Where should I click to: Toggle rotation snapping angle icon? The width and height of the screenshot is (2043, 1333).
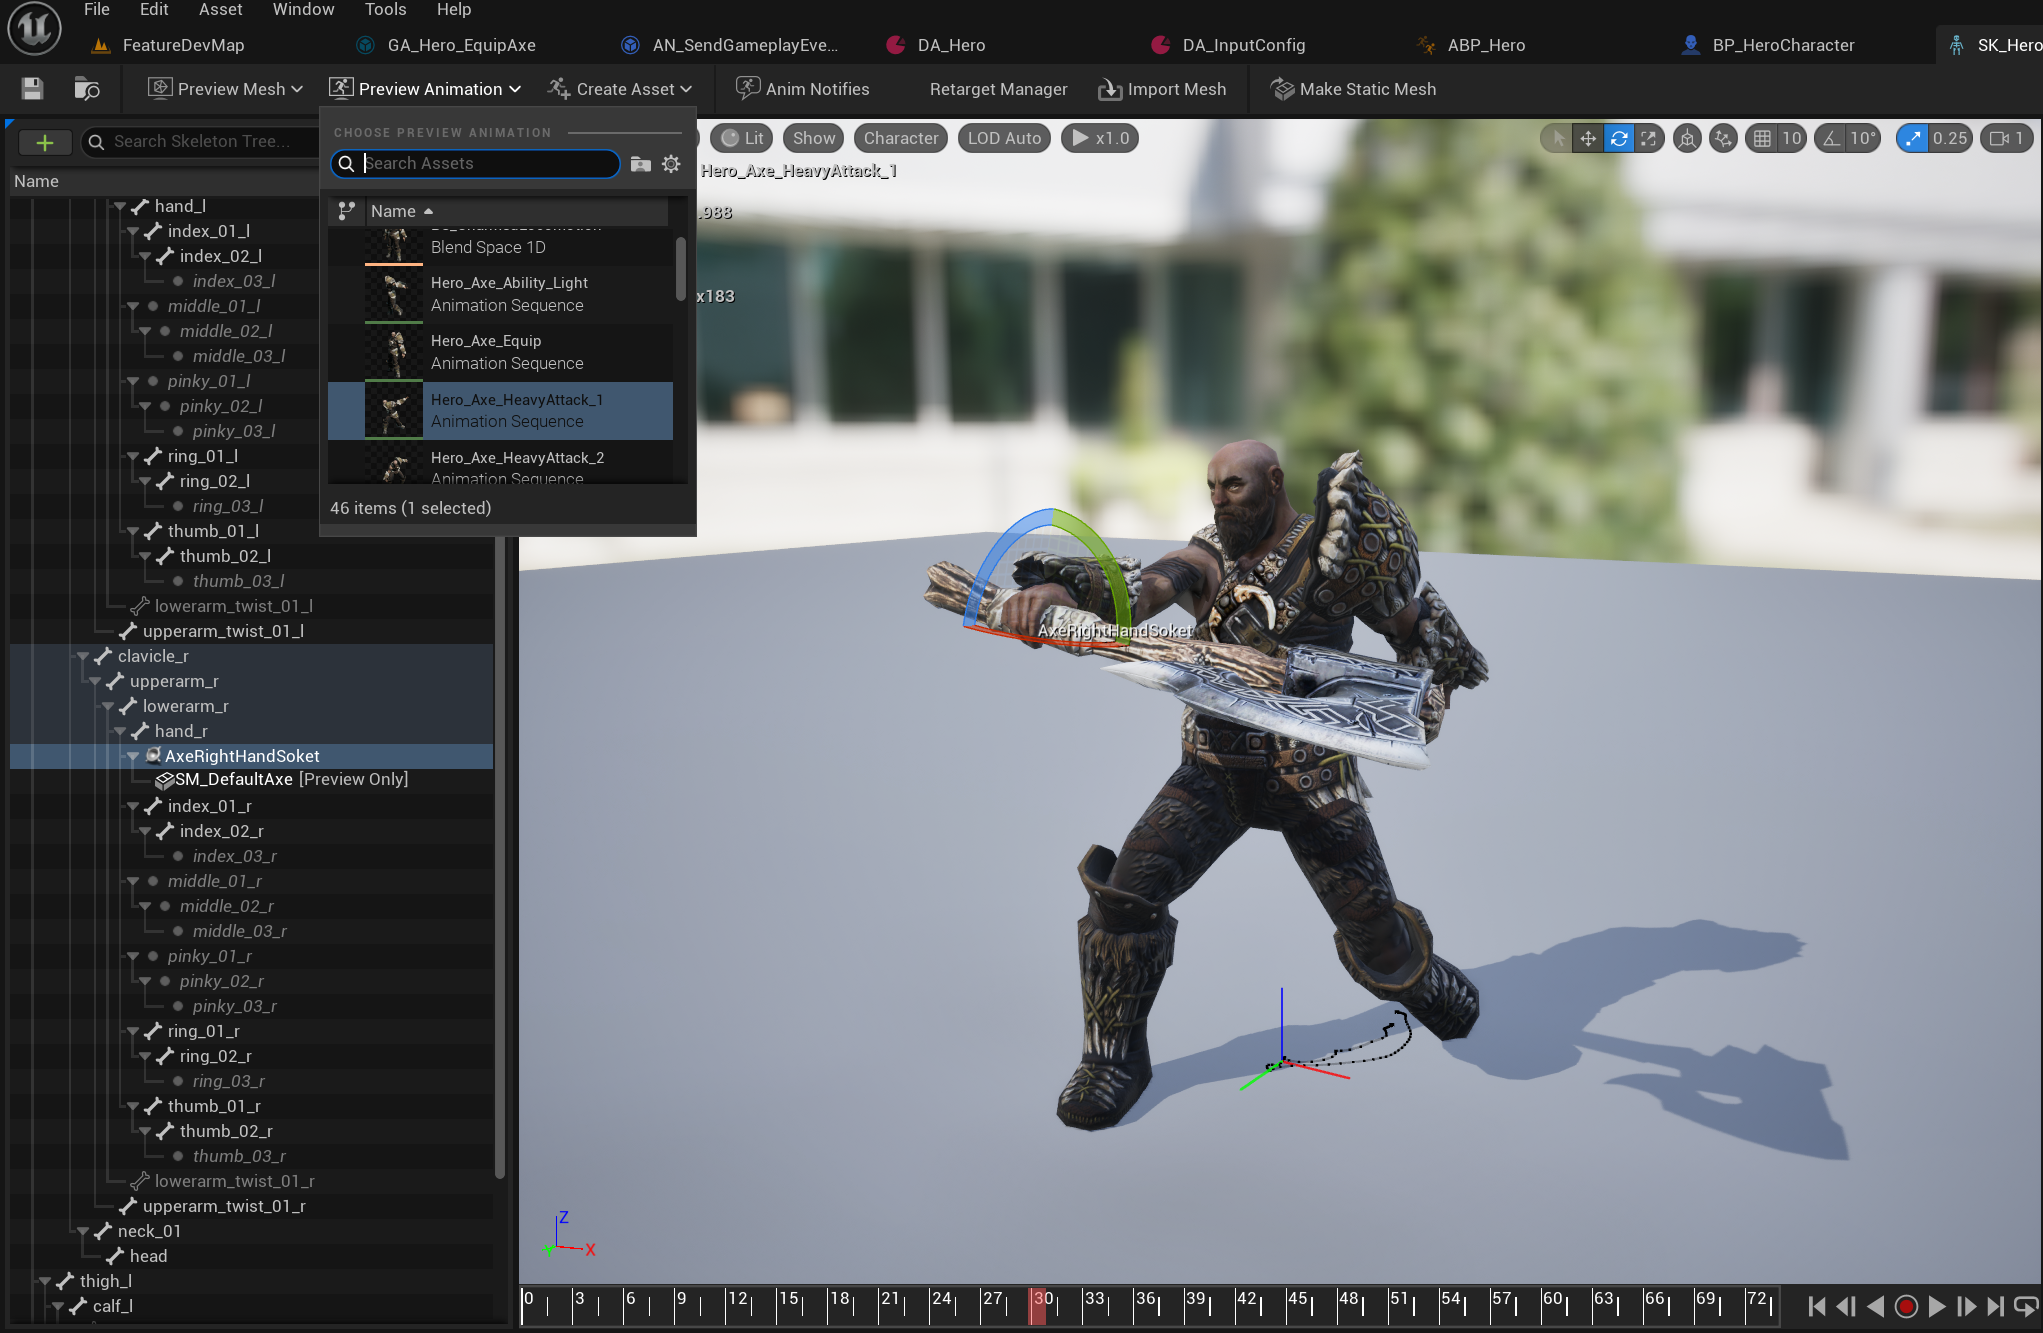pyautogui.click(x=1832, y=138)
